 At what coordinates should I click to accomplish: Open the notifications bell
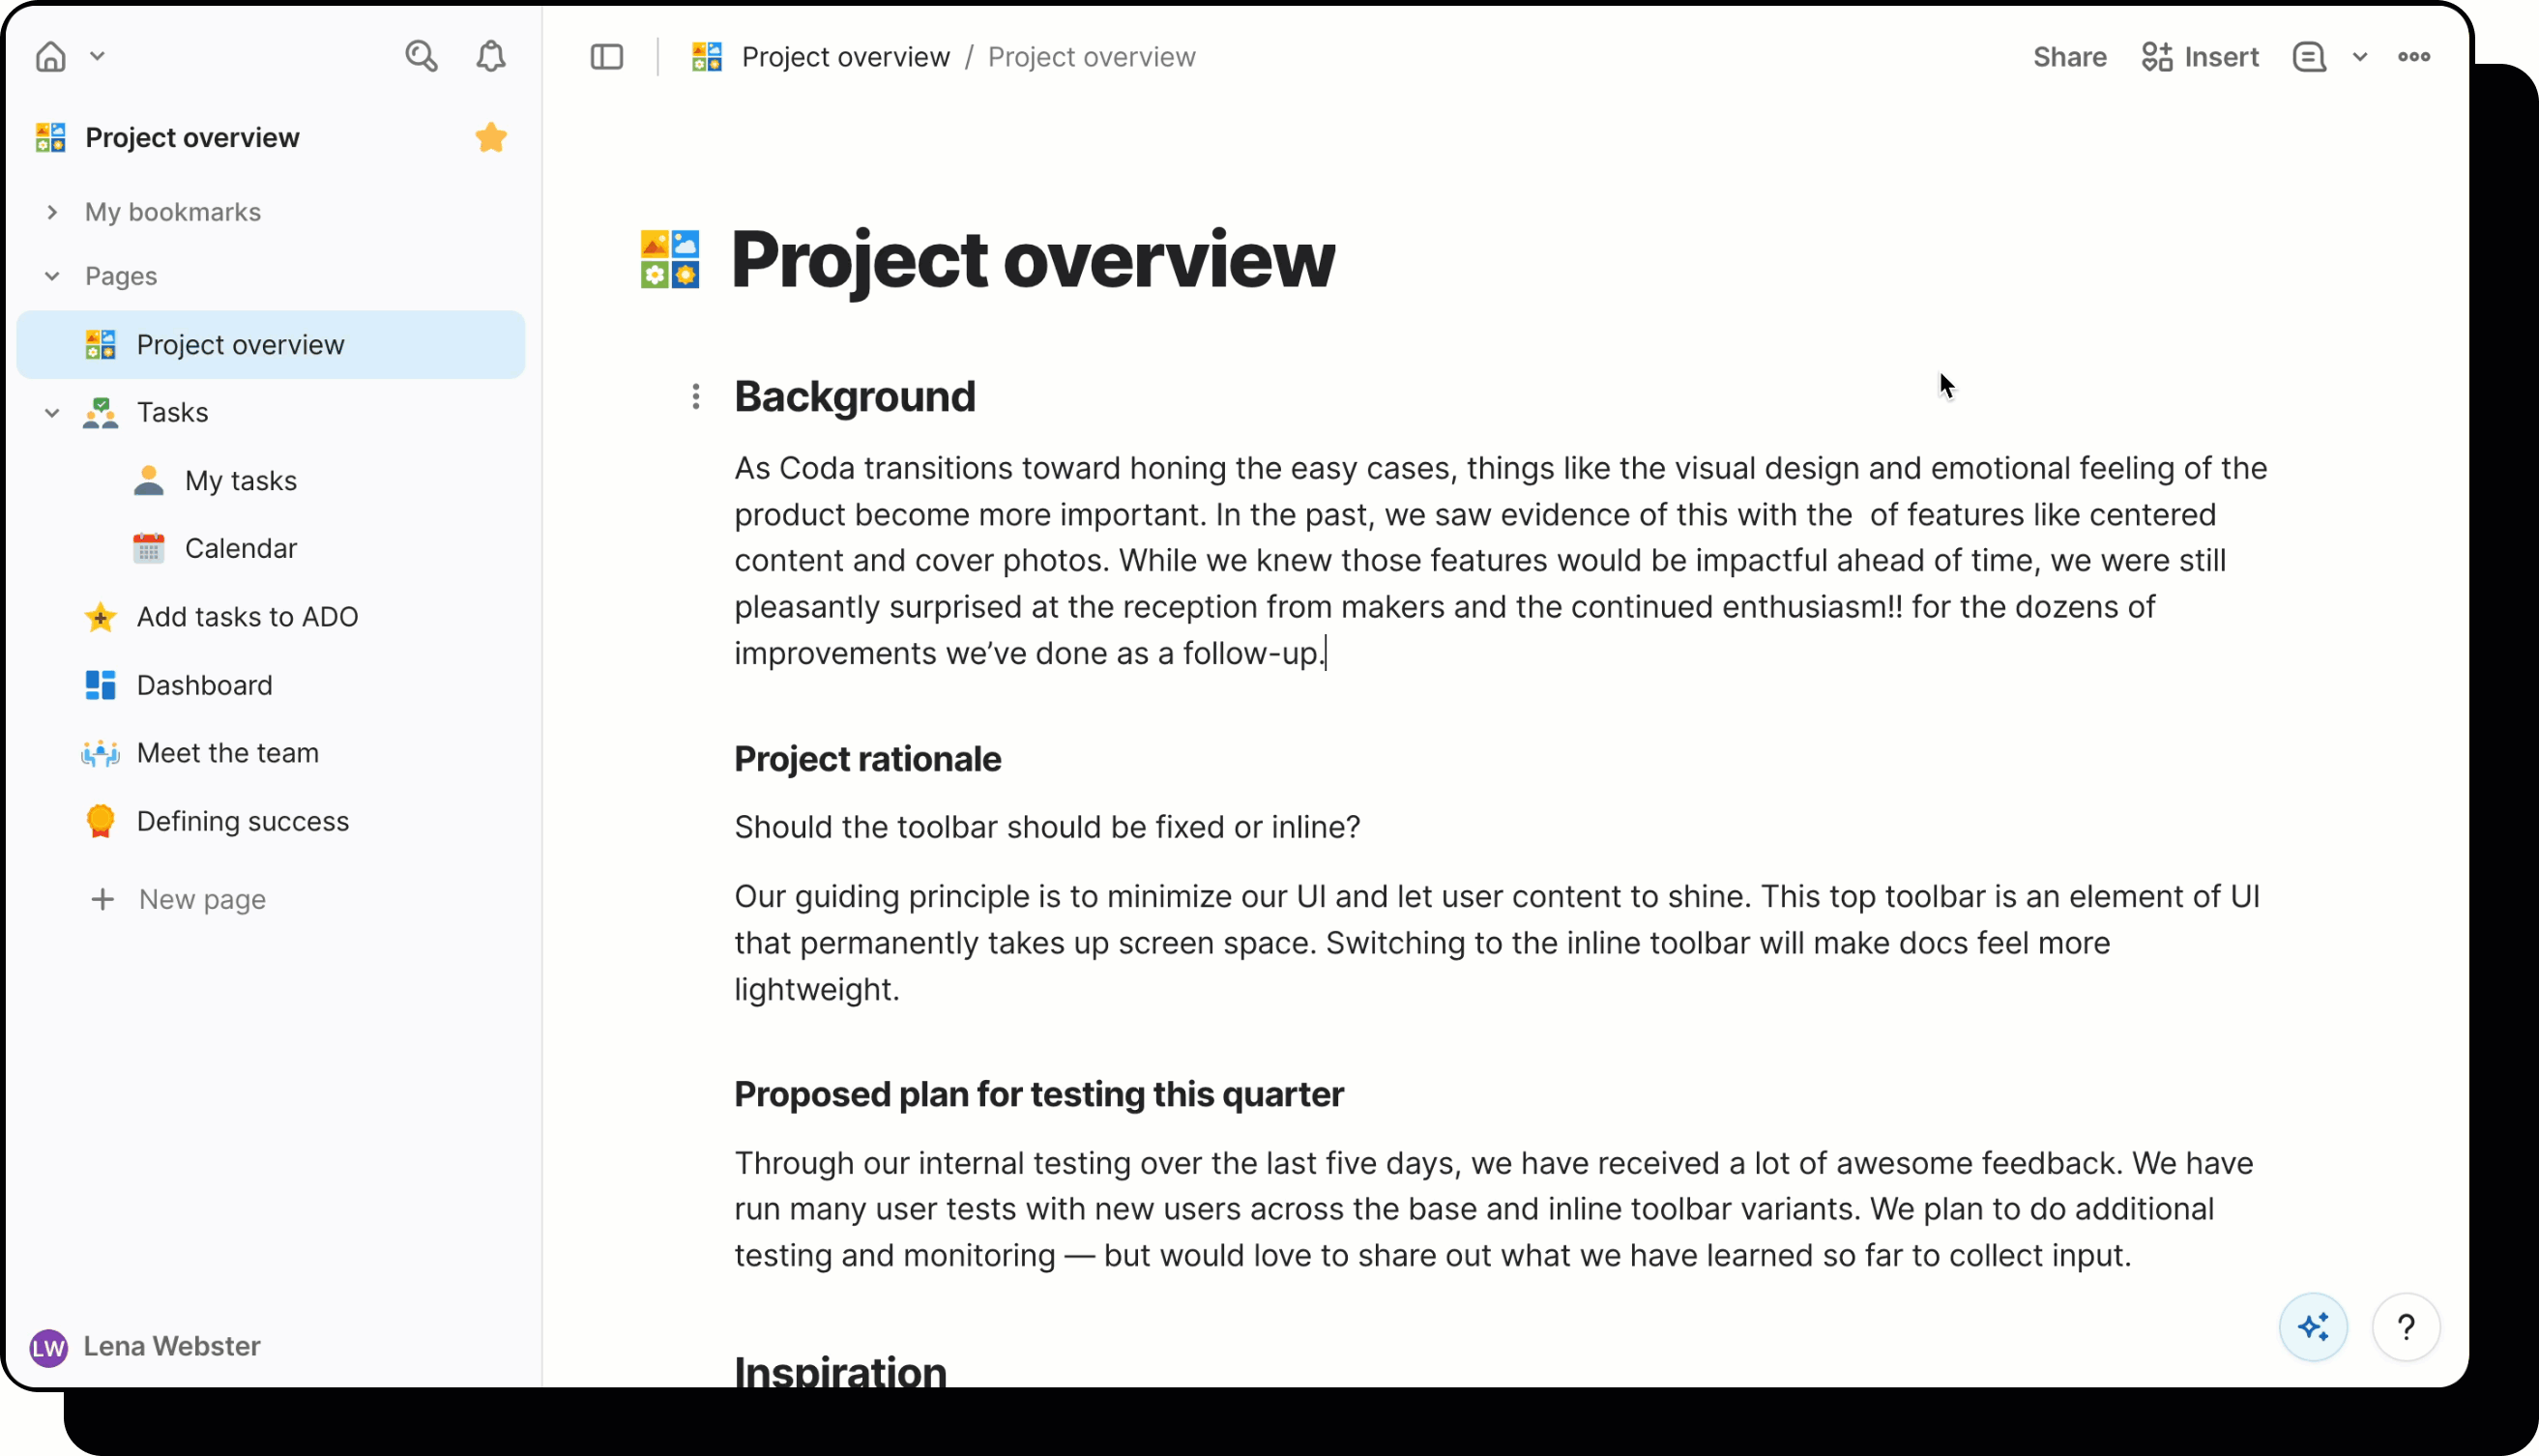490,56
